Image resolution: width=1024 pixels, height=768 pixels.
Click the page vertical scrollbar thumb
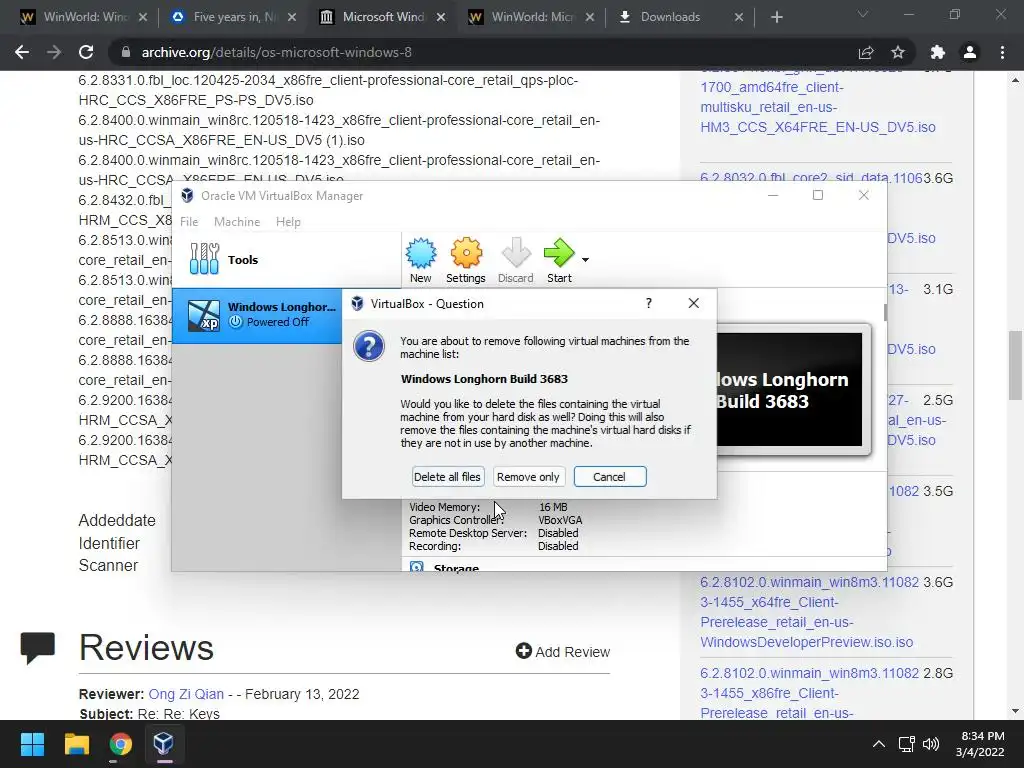1015,365
